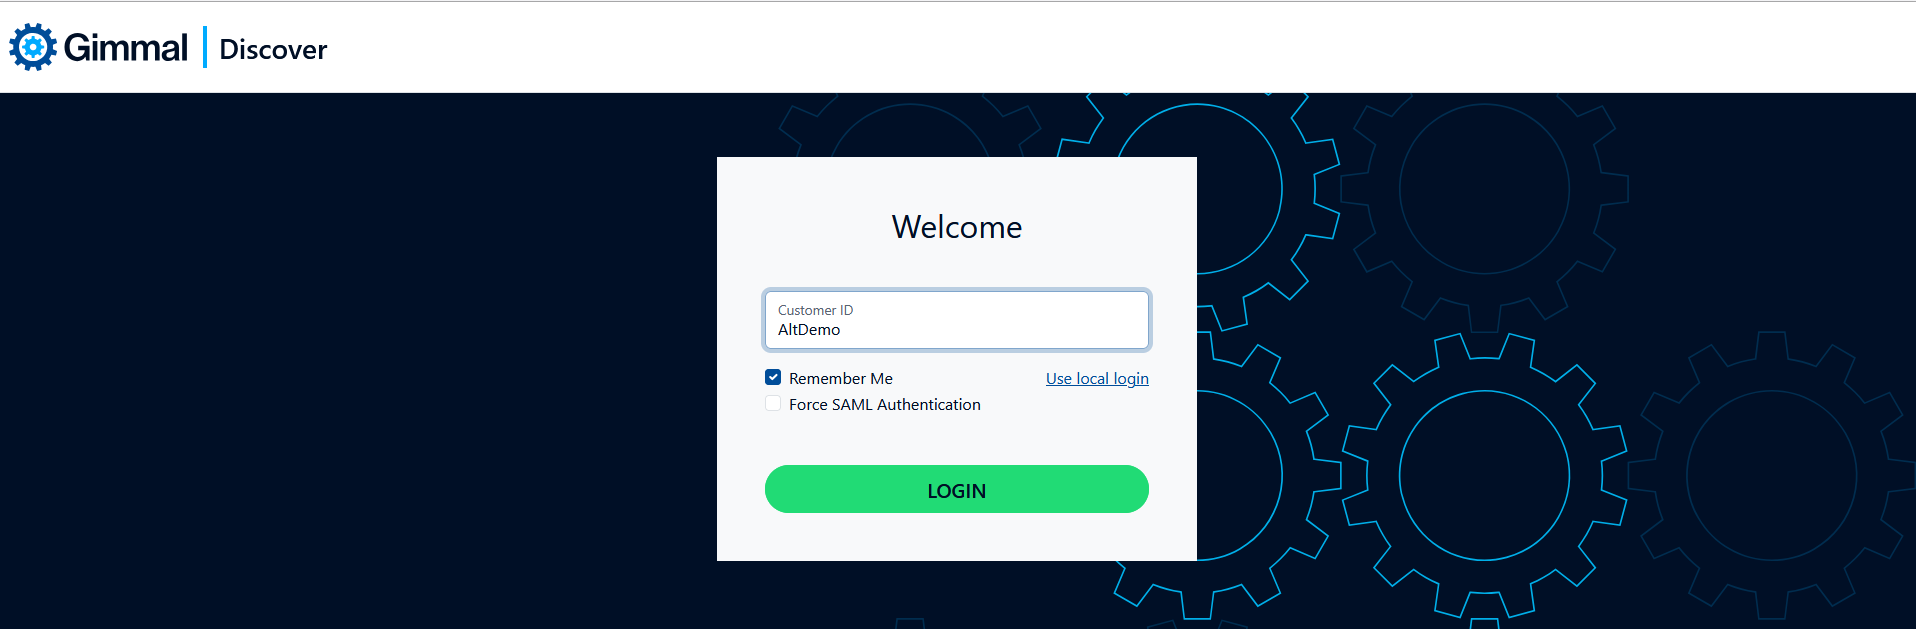1916x629 pixels.
Task: Click the Welcome heading
Action: 956,227
